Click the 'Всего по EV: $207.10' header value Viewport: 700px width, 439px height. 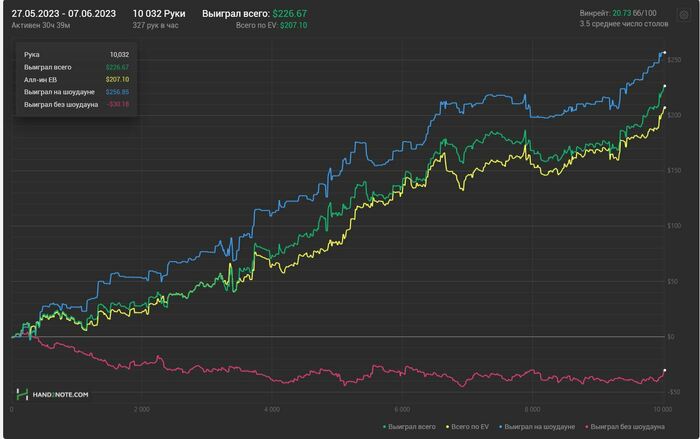tap(271, 25)
